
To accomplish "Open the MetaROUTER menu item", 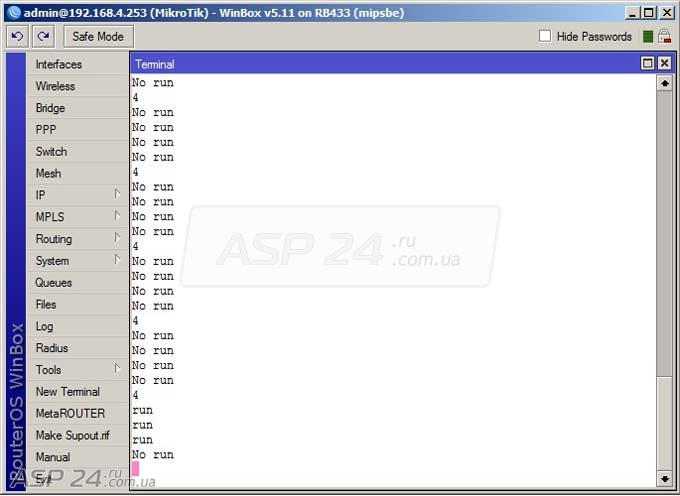I will [78, 413].
